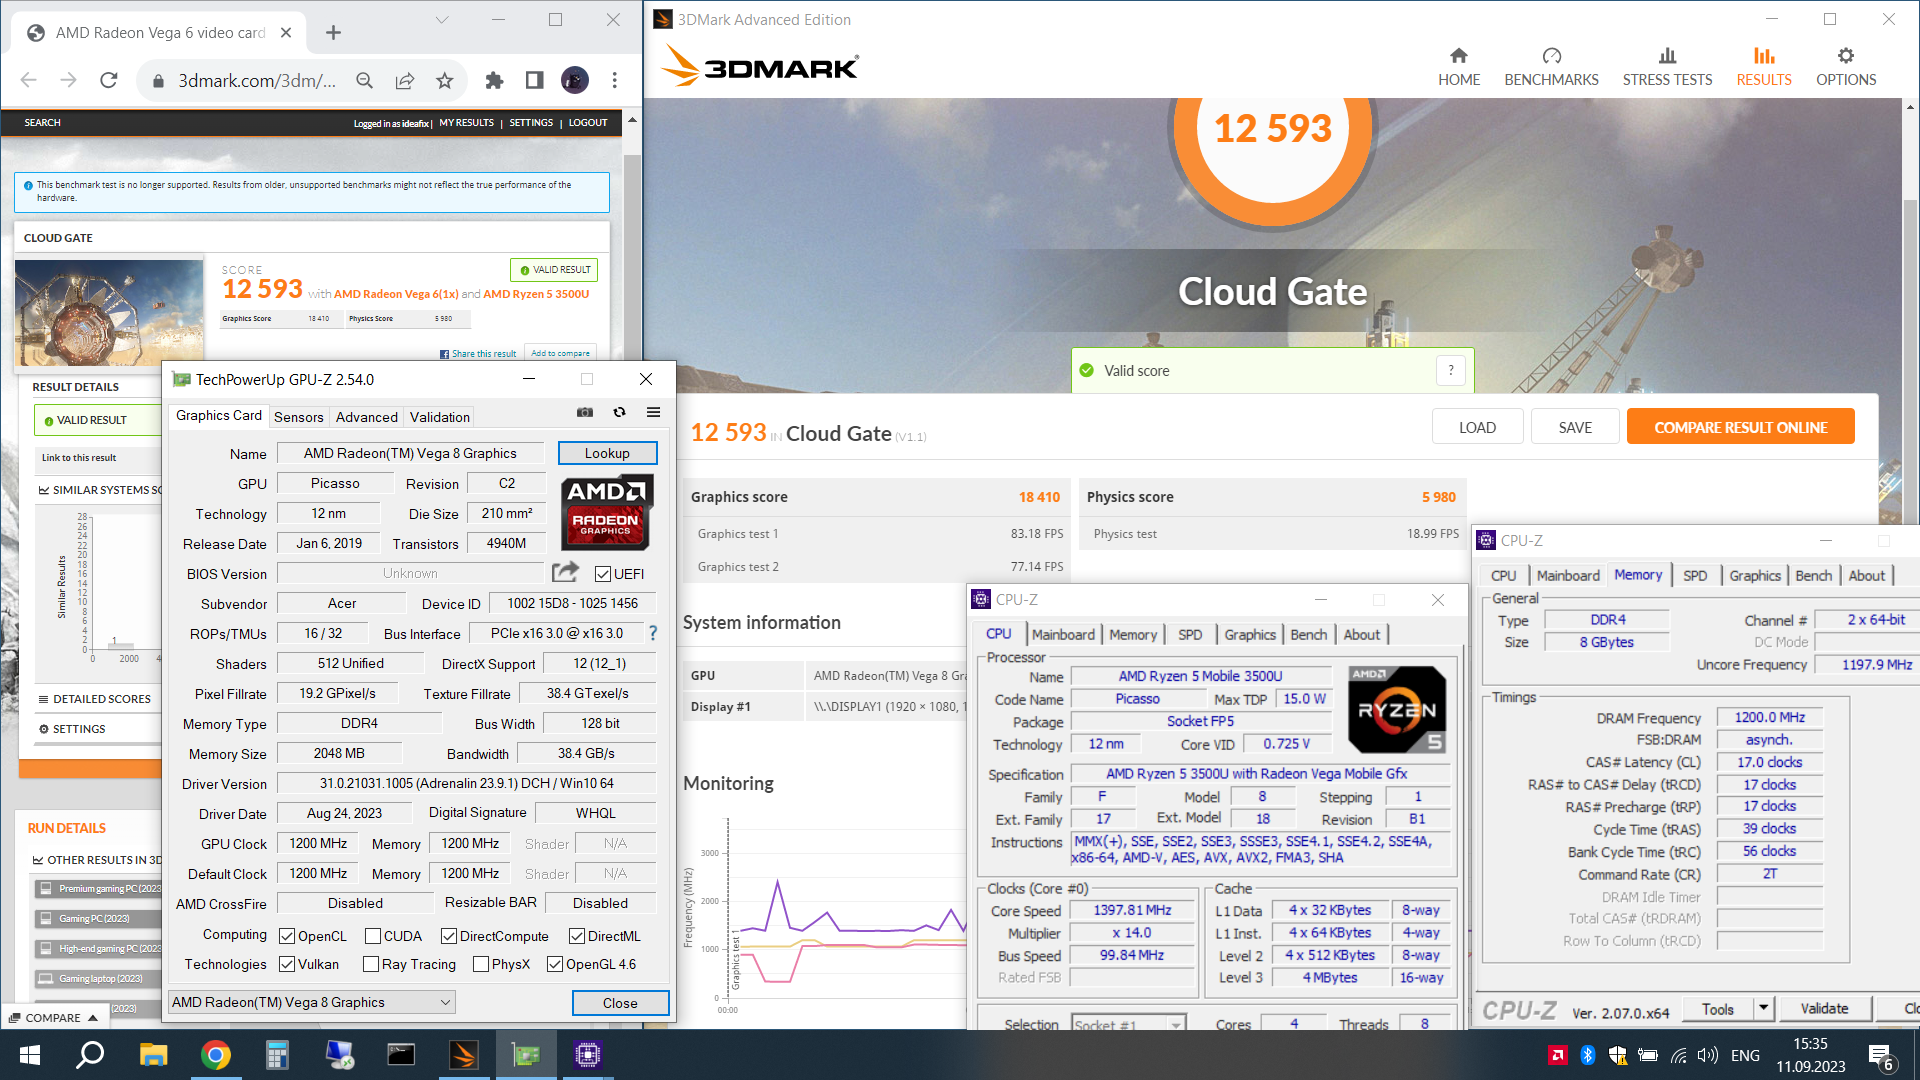
Task: Open CPU-Z socket selection dropdown
Action: [x=1128, y=1024]
